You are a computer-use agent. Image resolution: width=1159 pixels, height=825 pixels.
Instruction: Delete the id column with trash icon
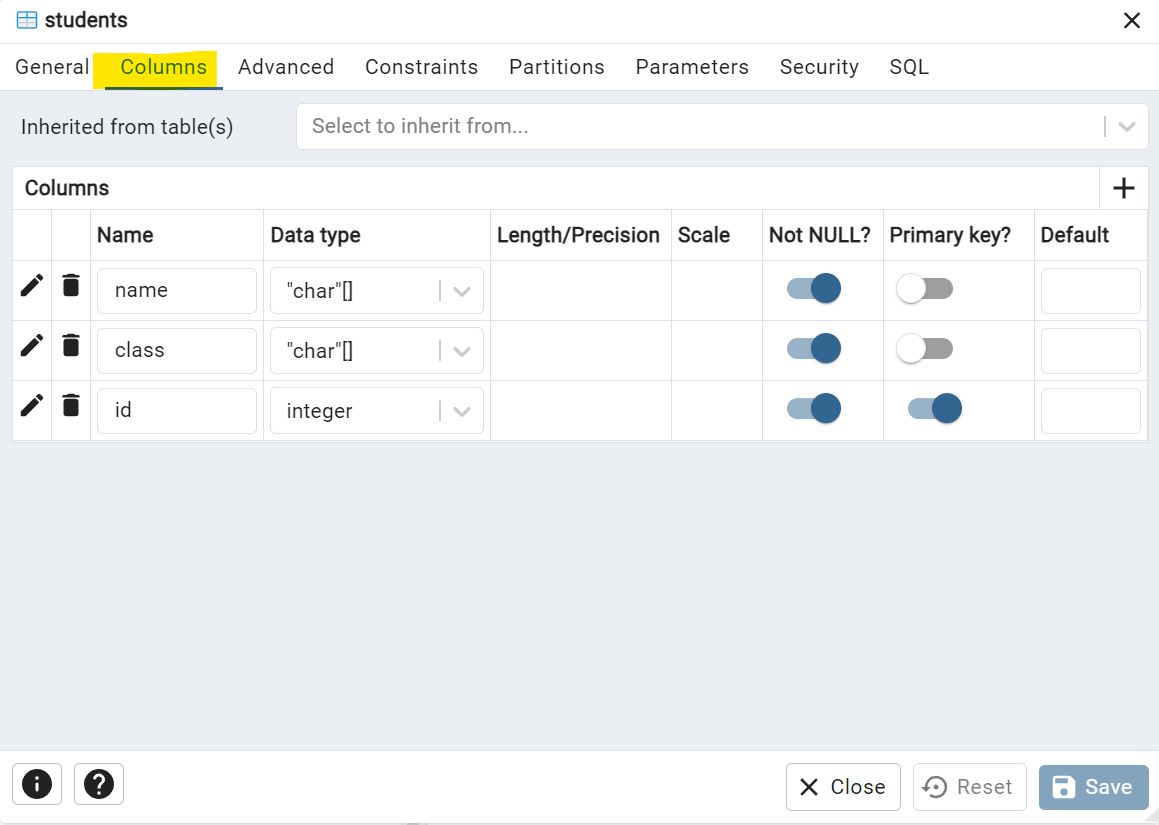[70, 405]
